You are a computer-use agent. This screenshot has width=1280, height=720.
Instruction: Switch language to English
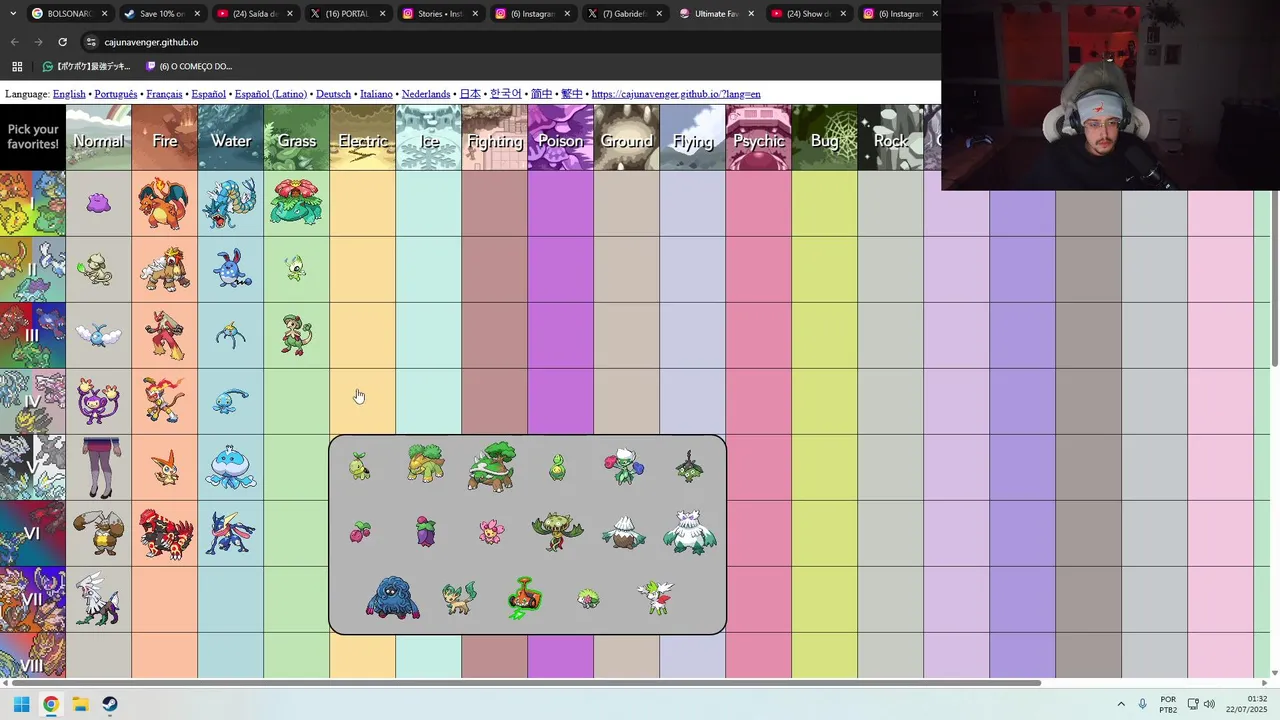[x=69, y=94]
